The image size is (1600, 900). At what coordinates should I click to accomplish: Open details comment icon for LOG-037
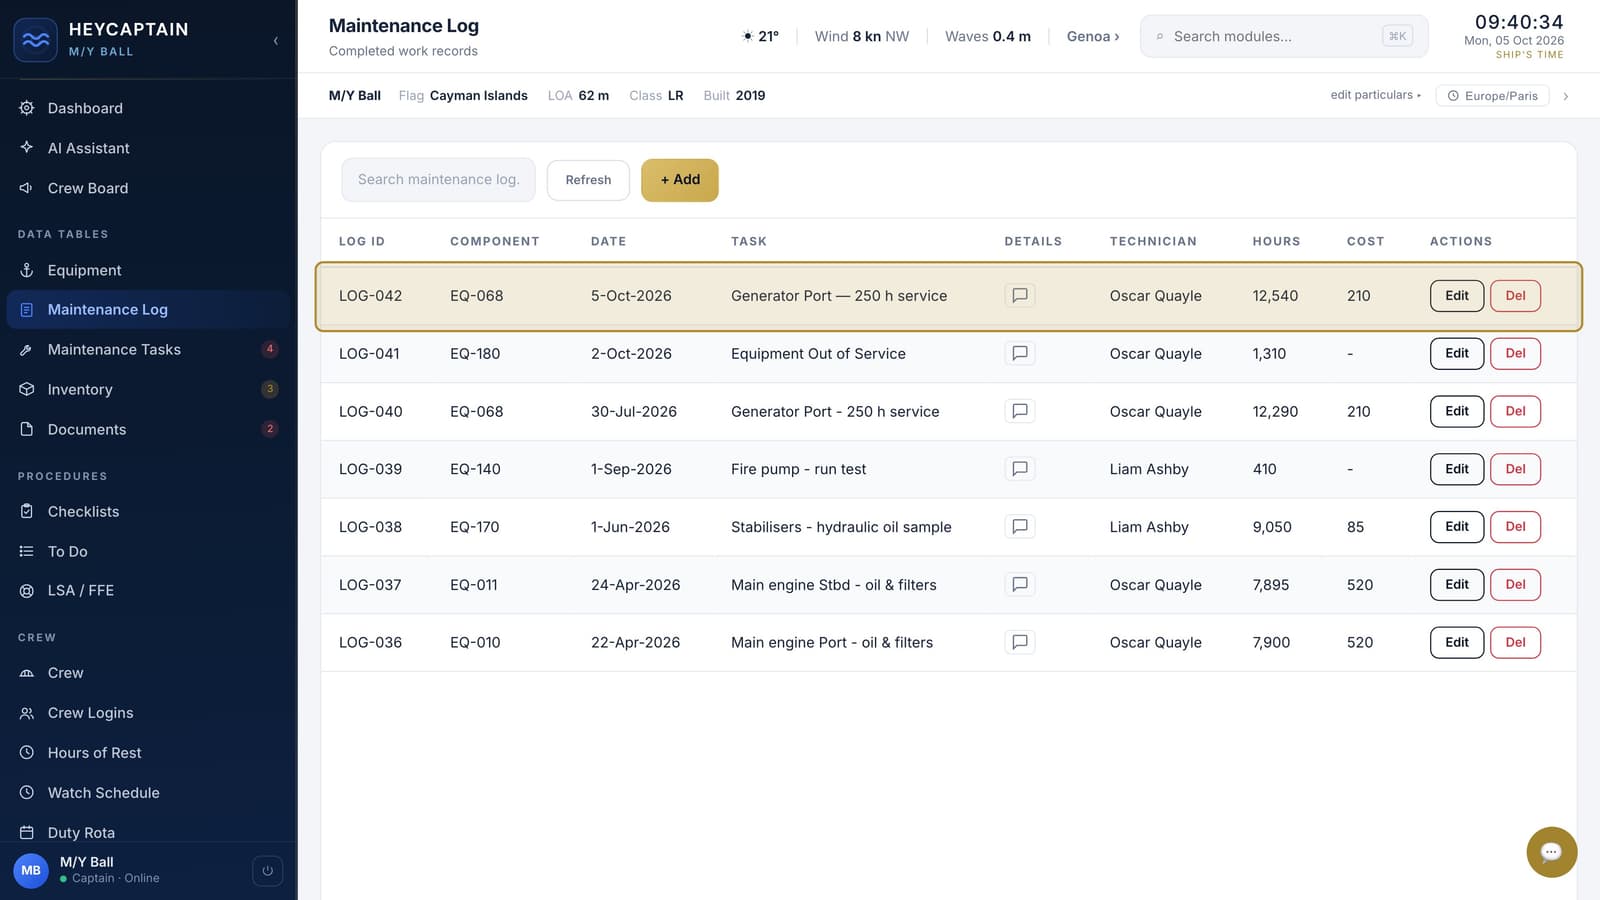(x=1019, y=584)
